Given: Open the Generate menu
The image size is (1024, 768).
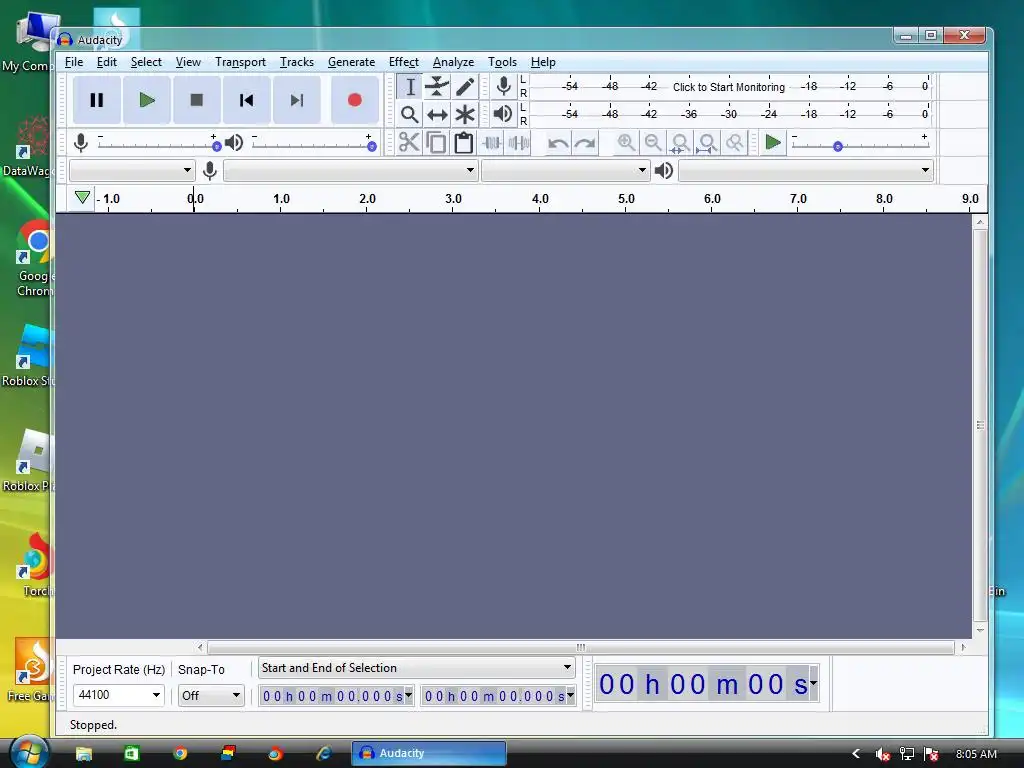Looking at the screenshot, I should point(351,62).
